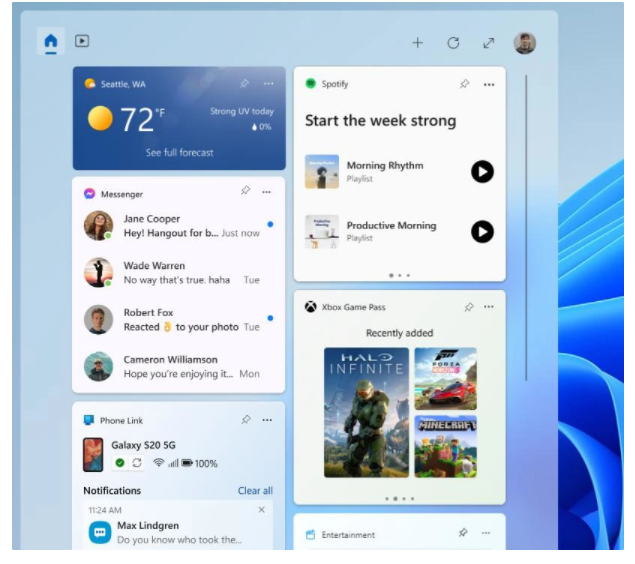Open the user profile picture
This screenshot has width=635, height=564.
525,43
